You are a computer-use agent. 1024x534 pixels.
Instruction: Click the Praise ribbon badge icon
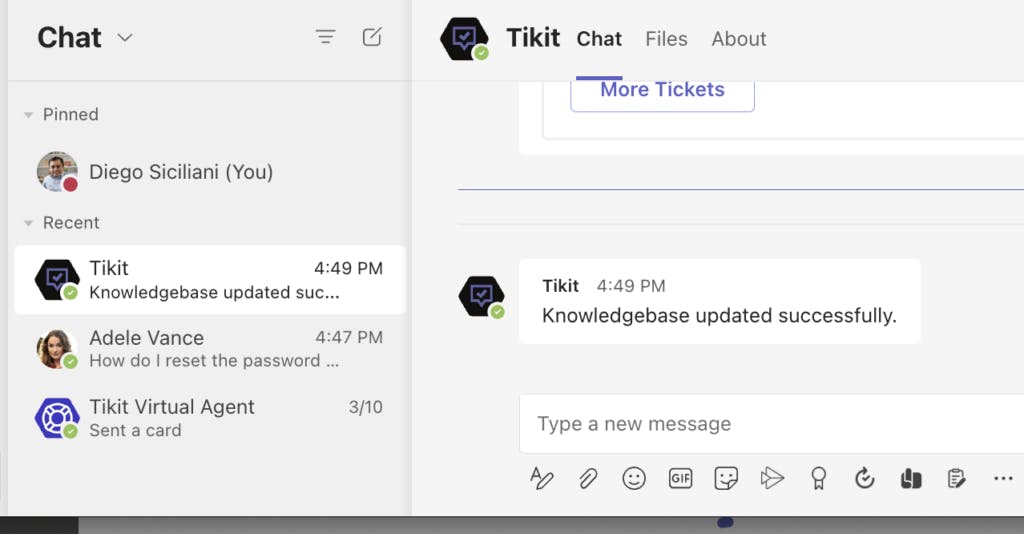(x=819, y=479)
